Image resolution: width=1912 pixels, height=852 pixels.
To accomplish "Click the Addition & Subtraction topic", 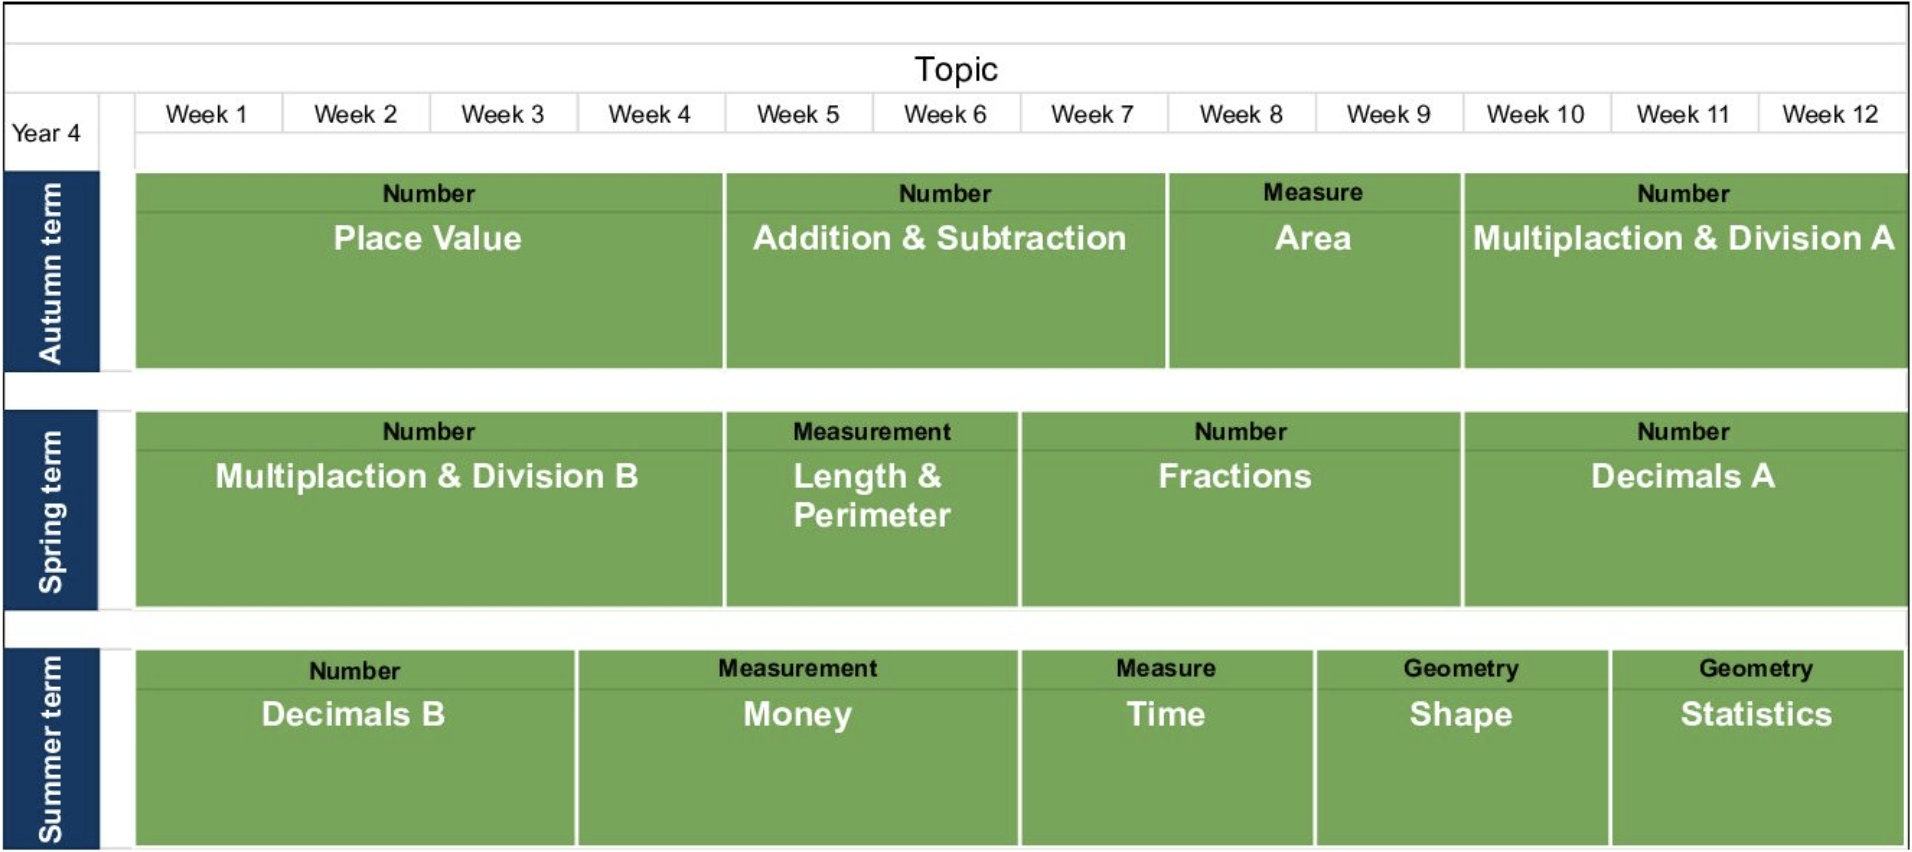I will click(940, 239).
